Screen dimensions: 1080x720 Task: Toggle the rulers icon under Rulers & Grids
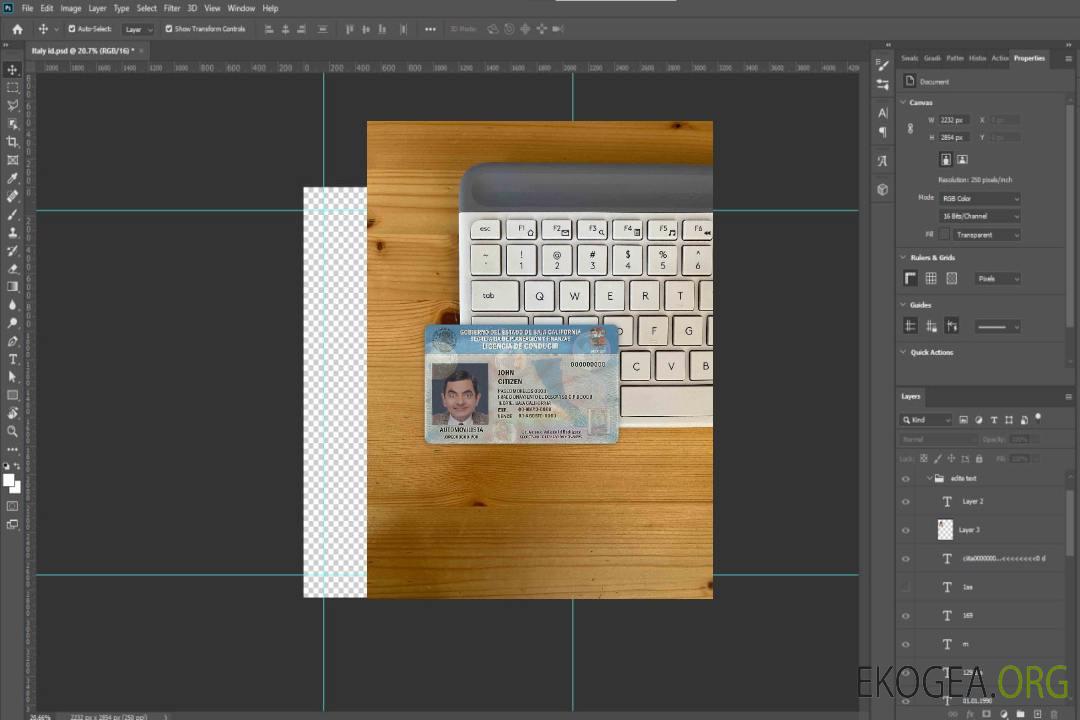point(910,279)
